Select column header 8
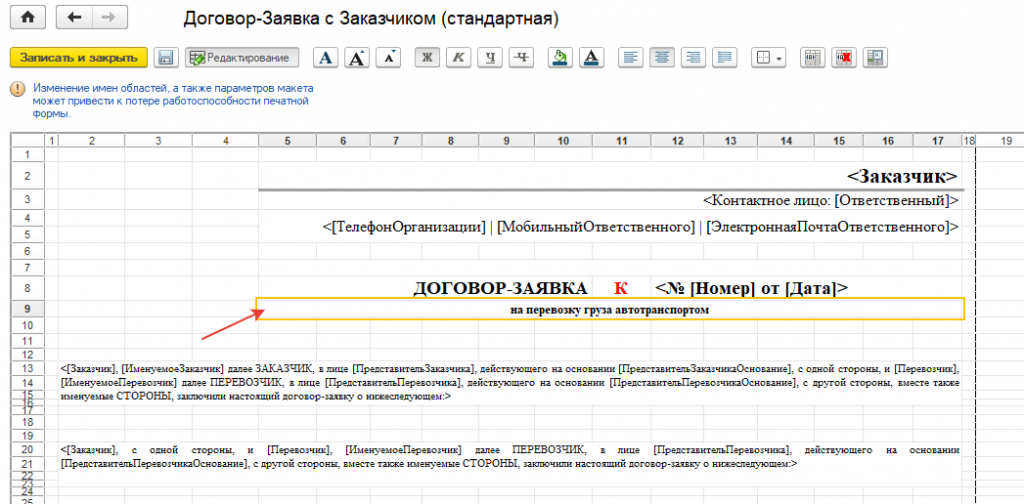Viewport: 1024px width, 504px height. (451, 140)
